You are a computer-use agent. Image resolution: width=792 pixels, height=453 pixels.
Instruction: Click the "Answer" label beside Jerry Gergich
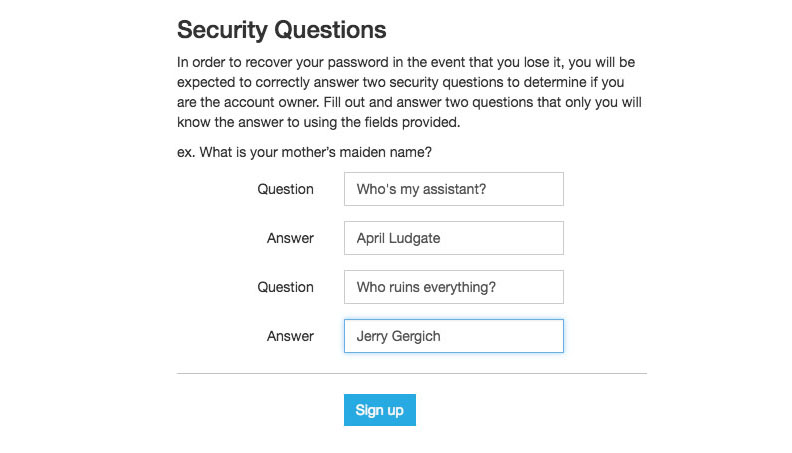290,336
